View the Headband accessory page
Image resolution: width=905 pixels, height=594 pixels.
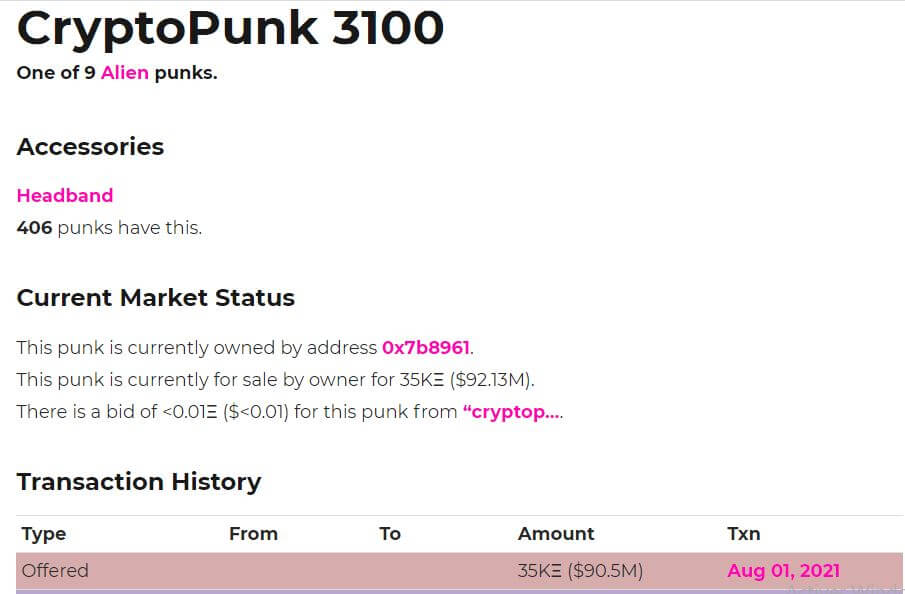tap(64, 195)
